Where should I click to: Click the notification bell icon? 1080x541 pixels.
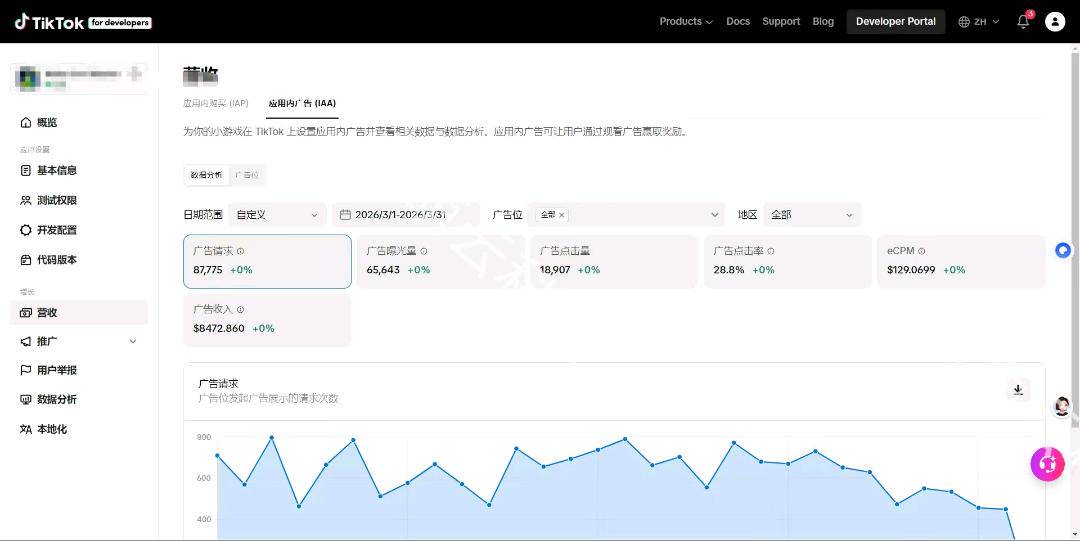(x=1023, y=22)
